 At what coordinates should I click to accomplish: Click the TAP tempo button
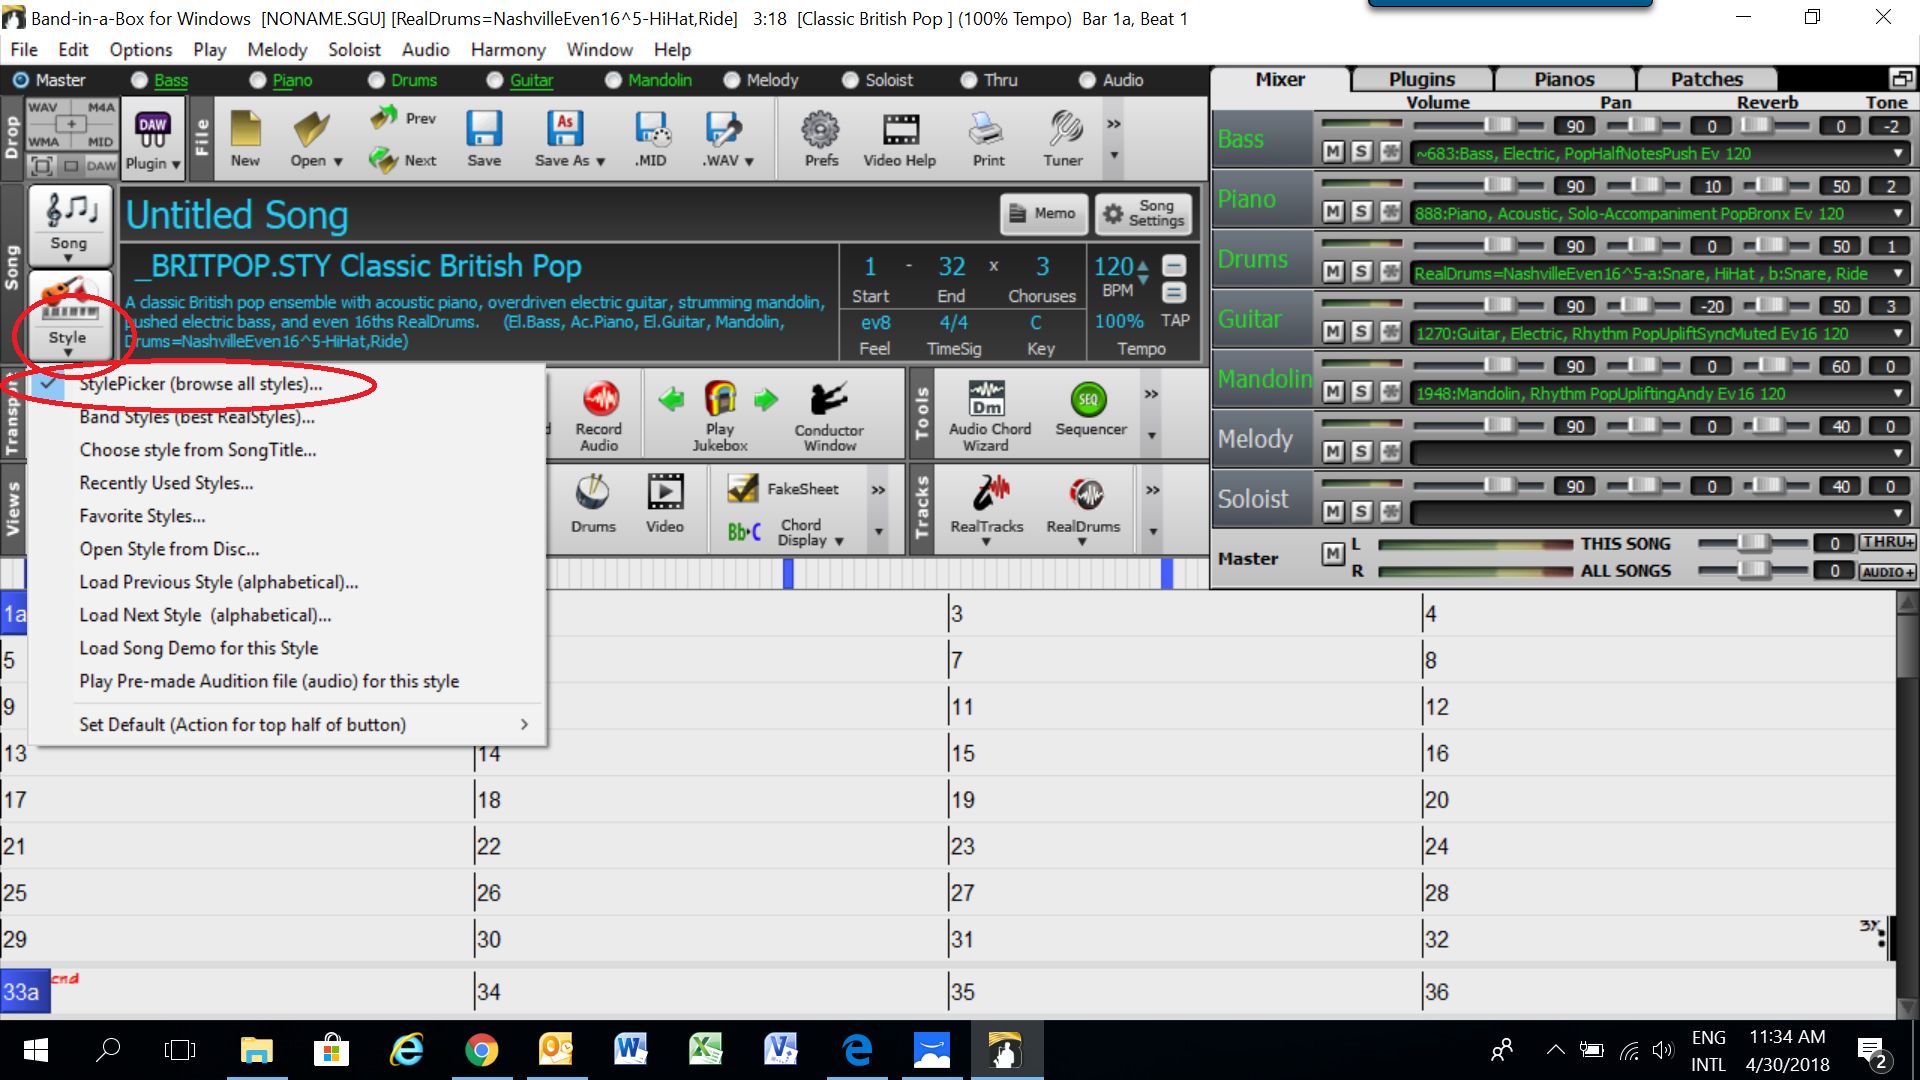(x=1175, y=321)
